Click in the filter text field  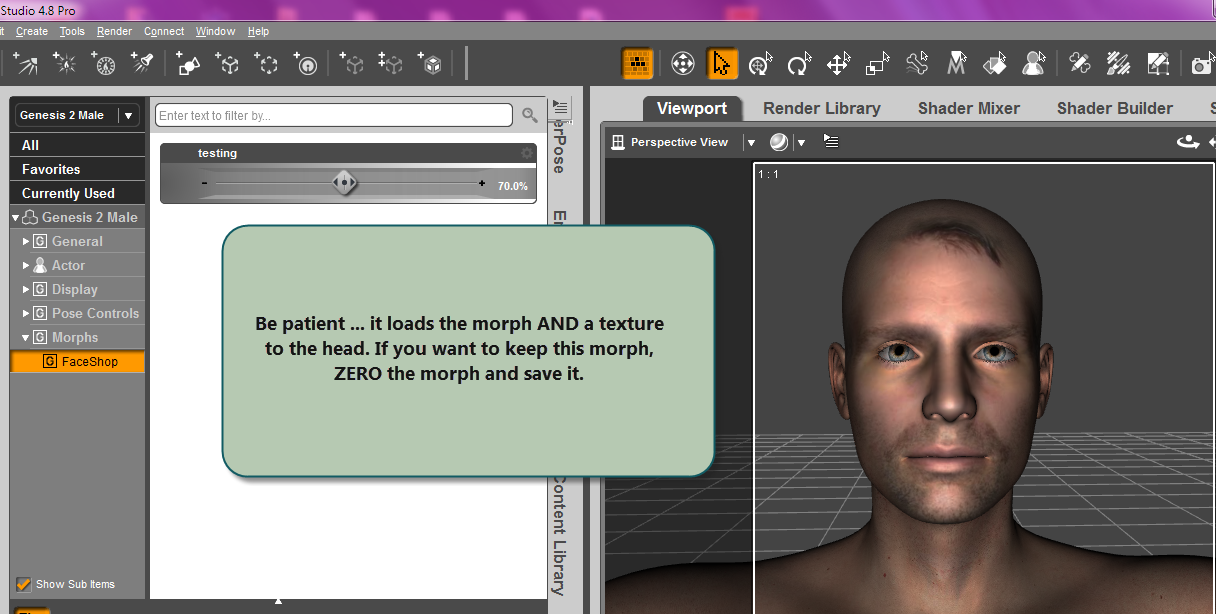coord(334,115)
